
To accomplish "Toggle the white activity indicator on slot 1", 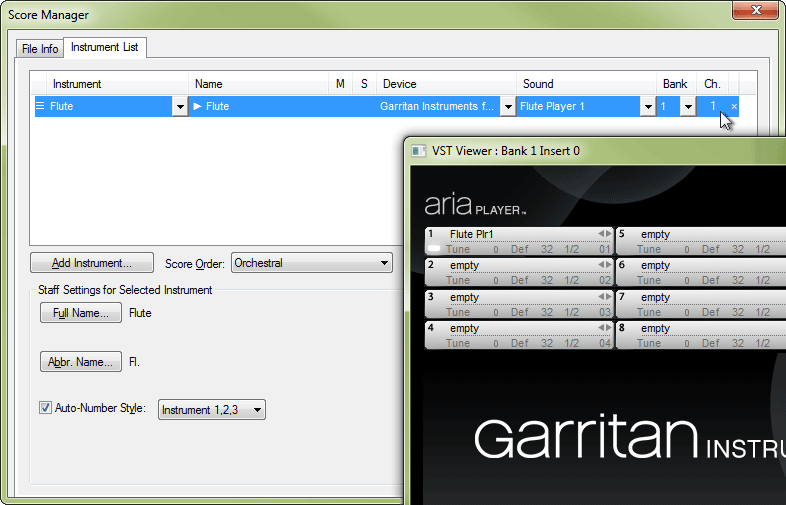I will tap(434, 249).
